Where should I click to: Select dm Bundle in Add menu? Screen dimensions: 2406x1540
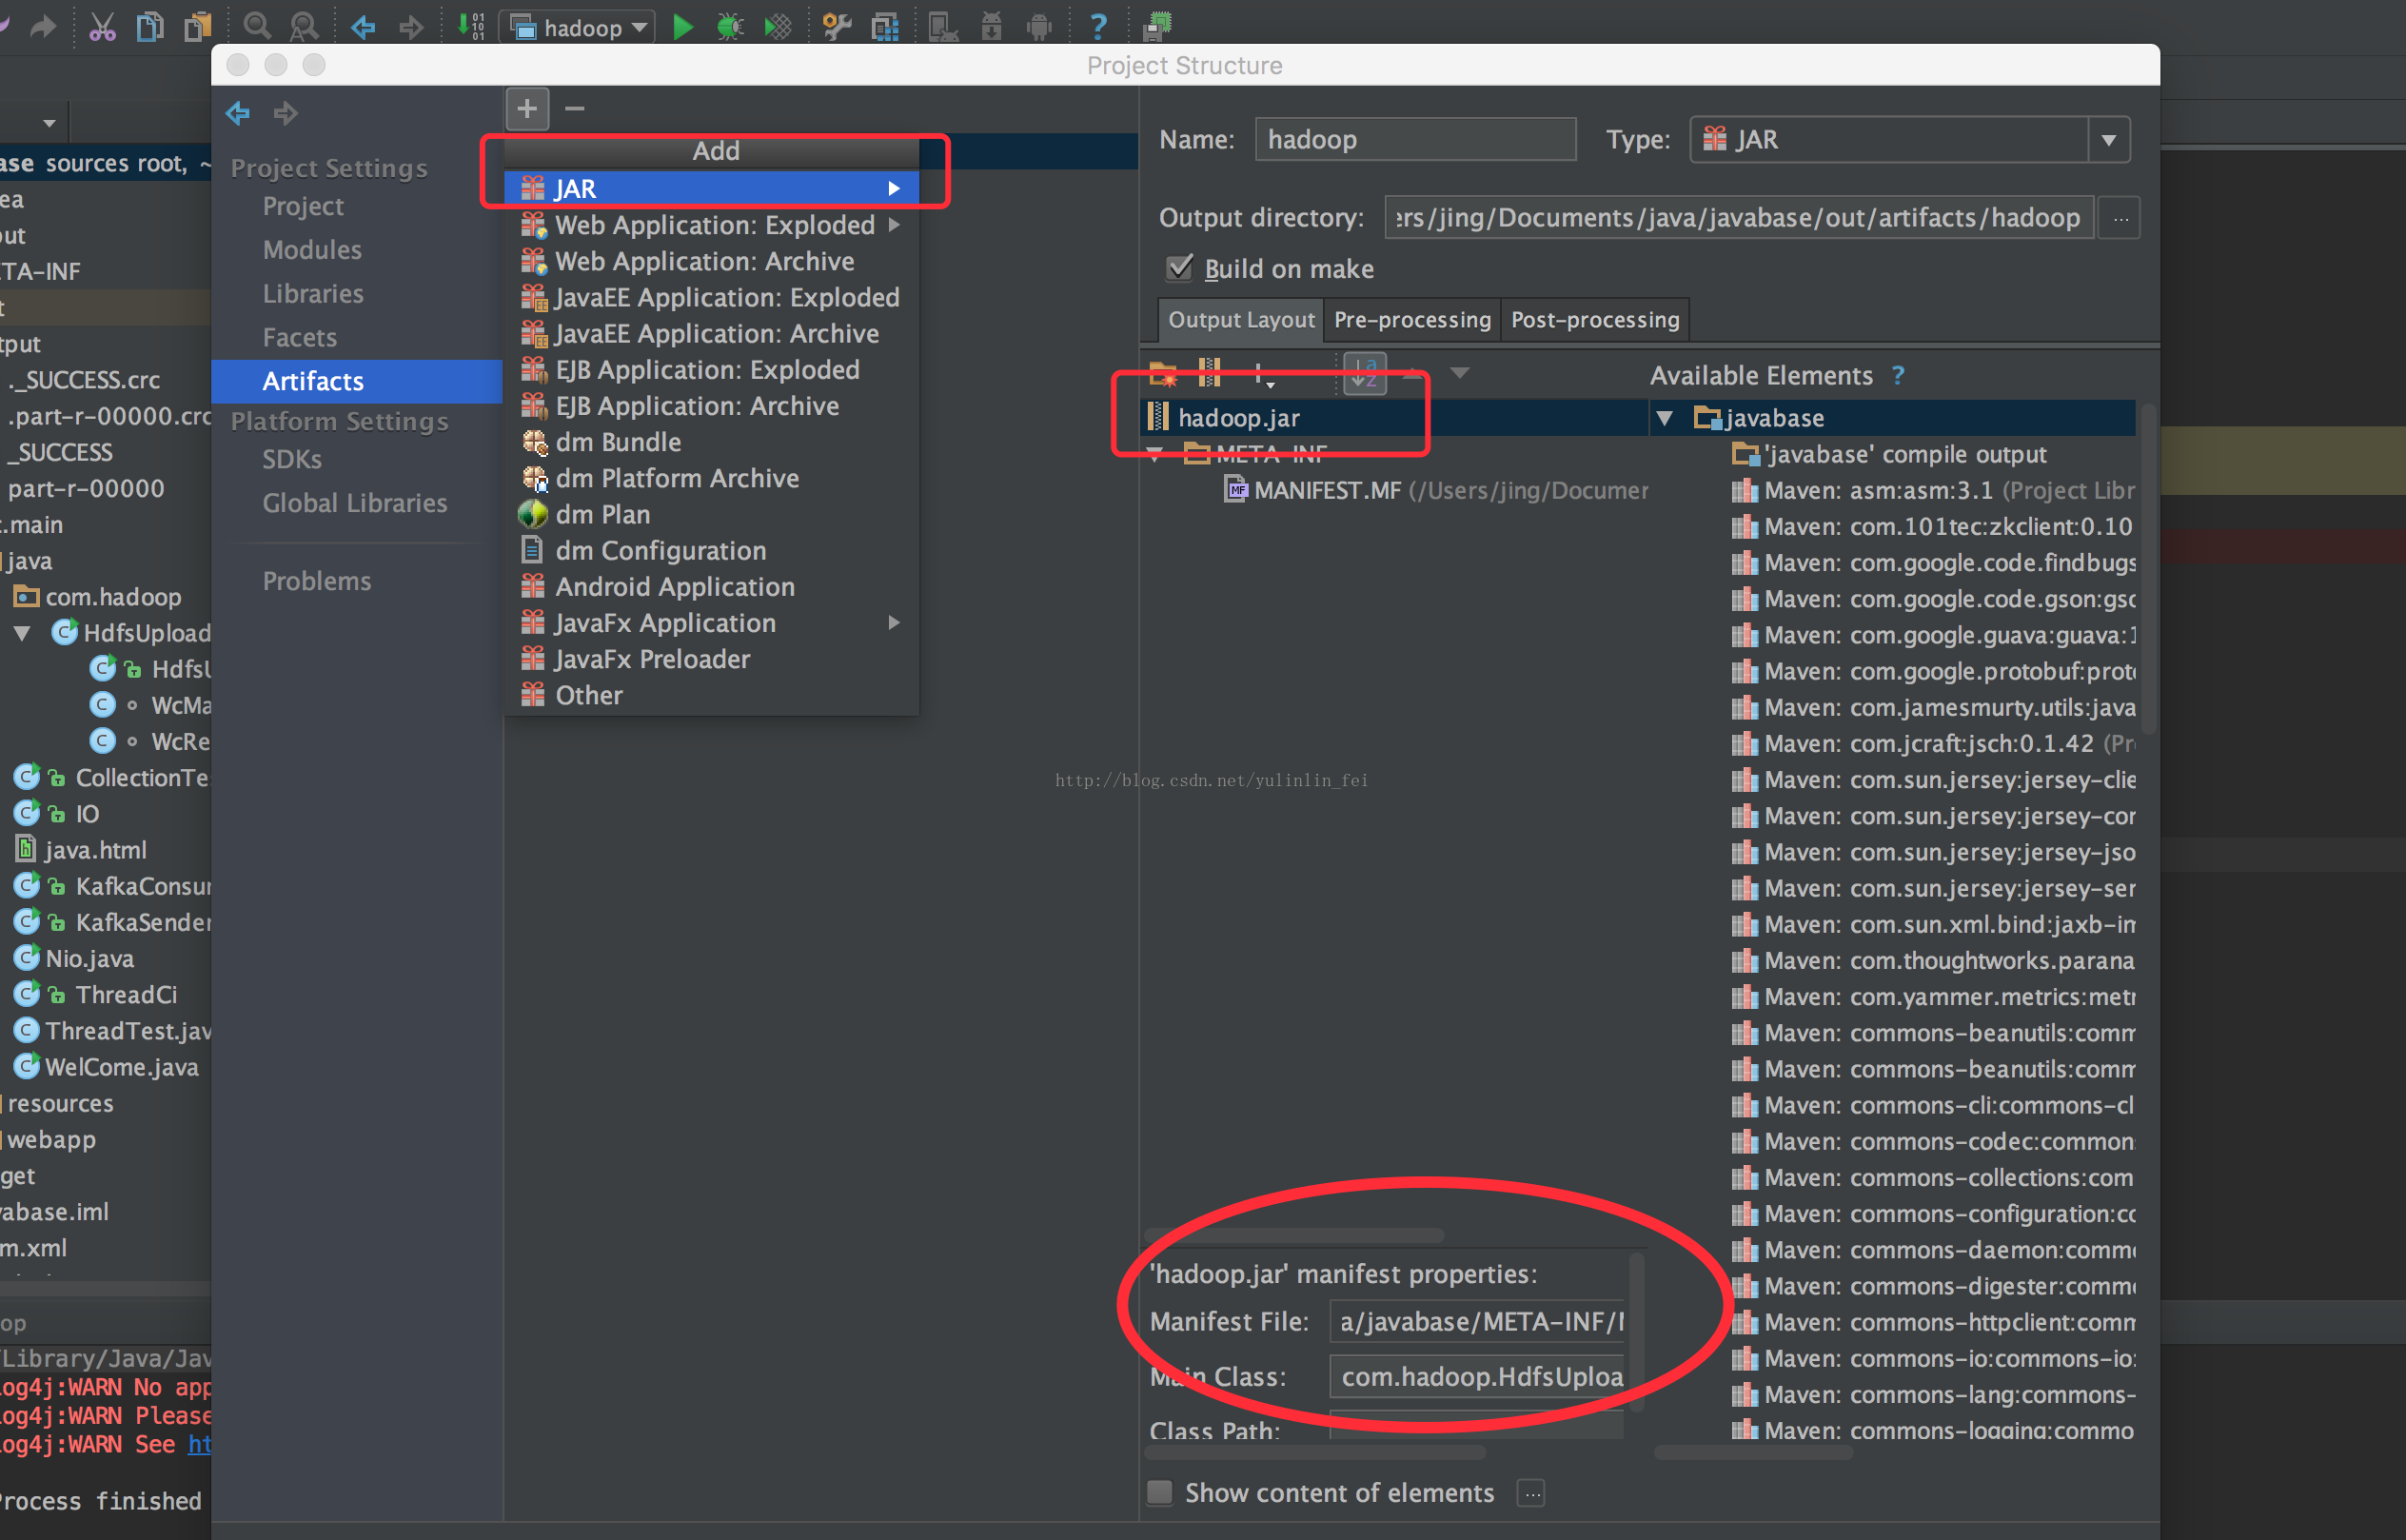[x=711, y=442]
